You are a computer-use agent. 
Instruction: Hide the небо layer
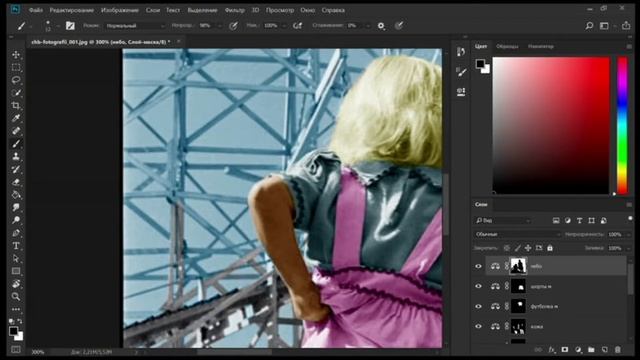point(478,267)
